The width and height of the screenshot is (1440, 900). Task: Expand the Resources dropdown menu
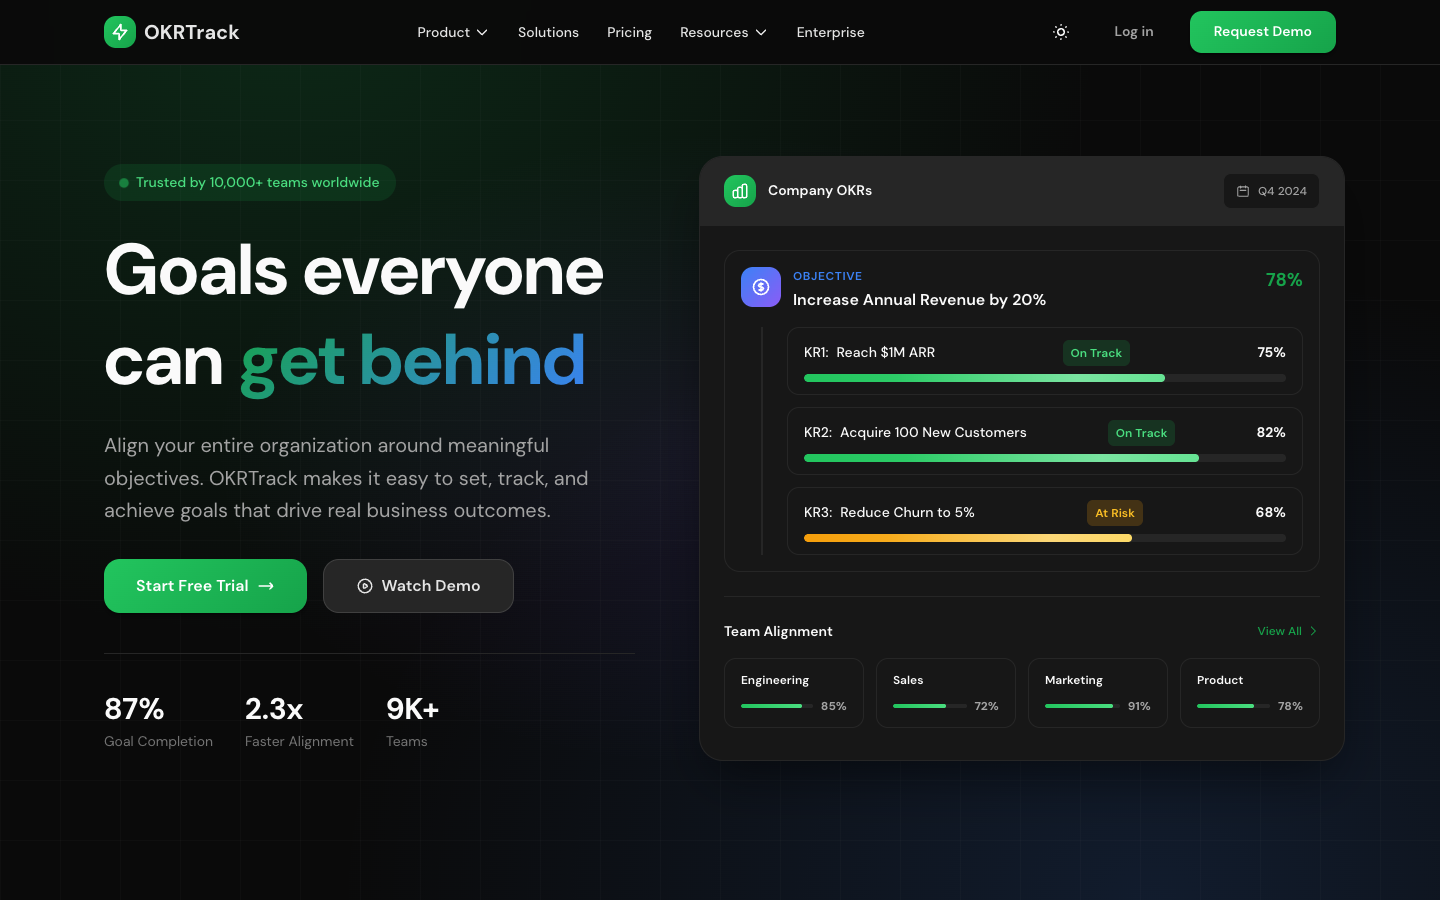point(723,32)
